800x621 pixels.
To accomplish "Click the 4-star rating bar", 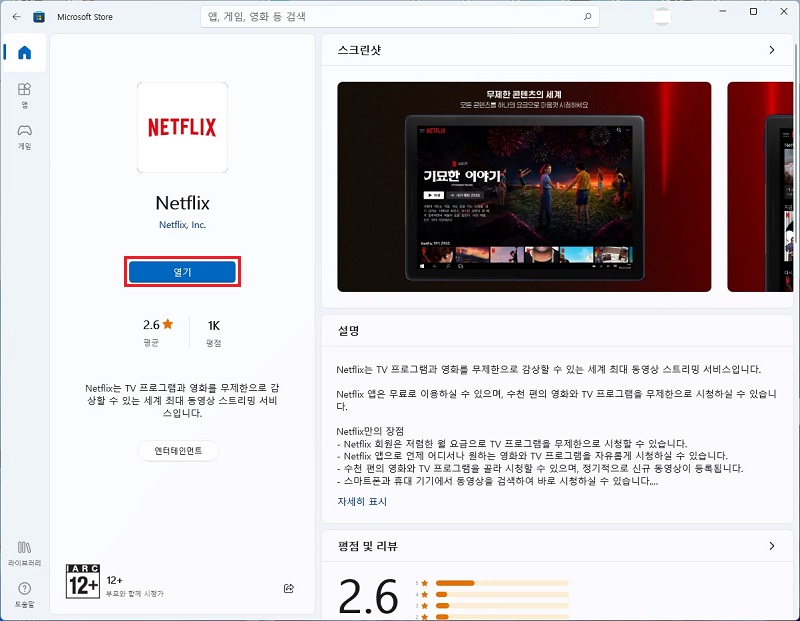I will tap(502, 594).
